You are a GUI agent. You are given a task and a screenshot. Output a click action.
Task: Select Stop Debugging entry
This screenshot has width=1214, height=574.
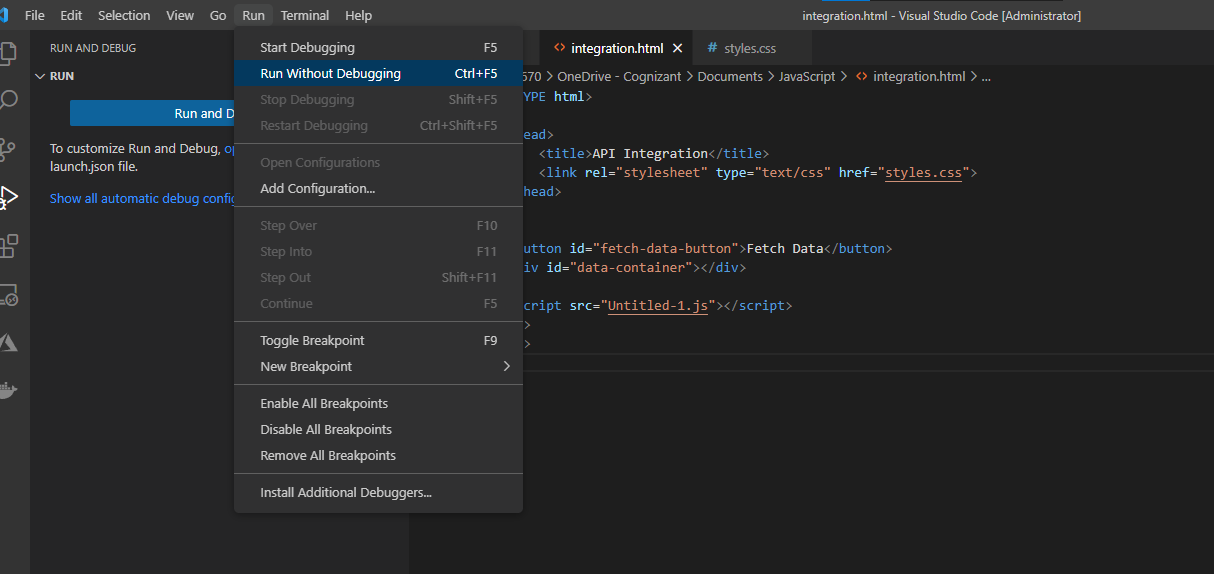coord(378,99)
